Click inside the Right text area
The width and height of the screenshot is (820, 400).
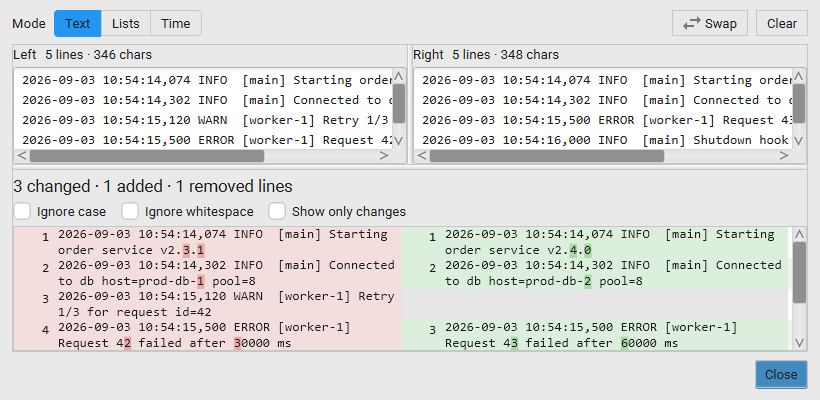coord(603,109)
